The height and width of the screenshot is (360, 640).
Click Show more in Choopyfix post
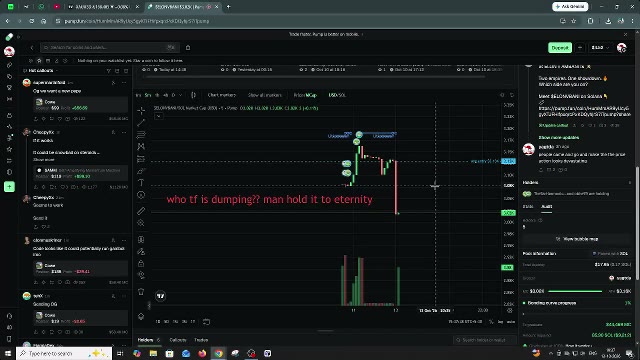(x=44, y=160)
